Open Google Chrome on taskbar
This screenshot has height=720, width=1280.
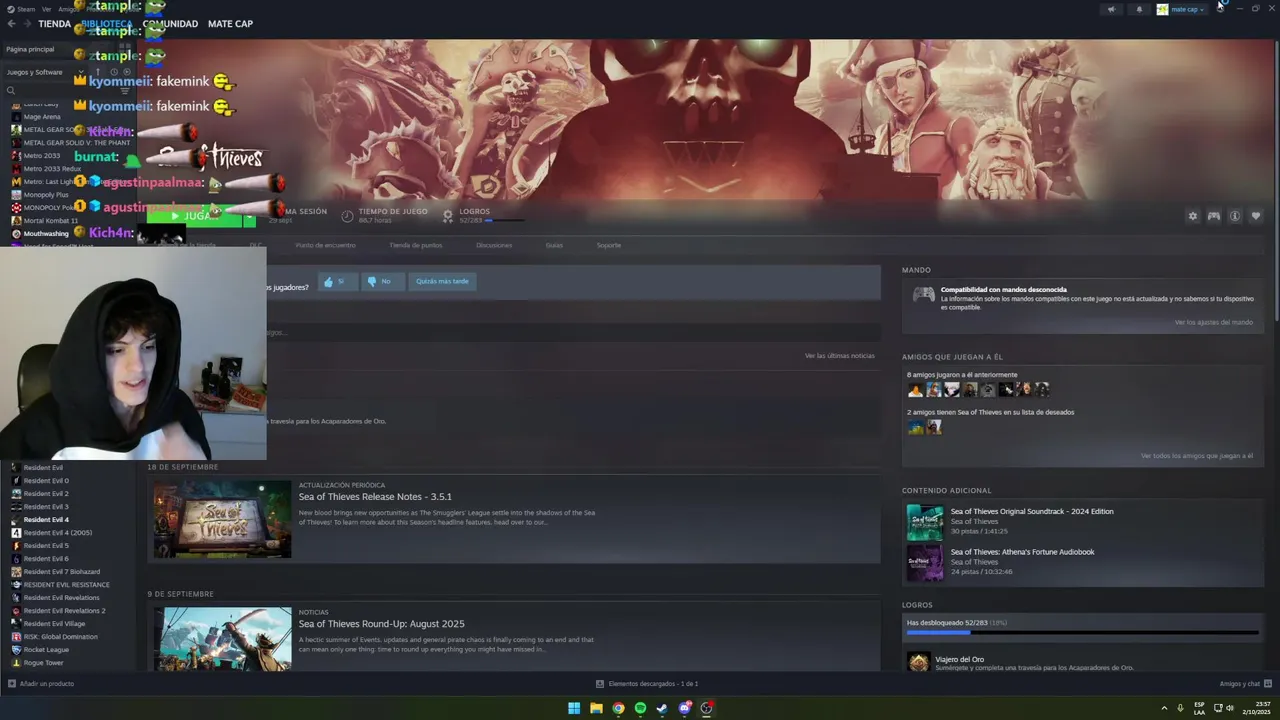pyautogui.click(x=618, y=708)
